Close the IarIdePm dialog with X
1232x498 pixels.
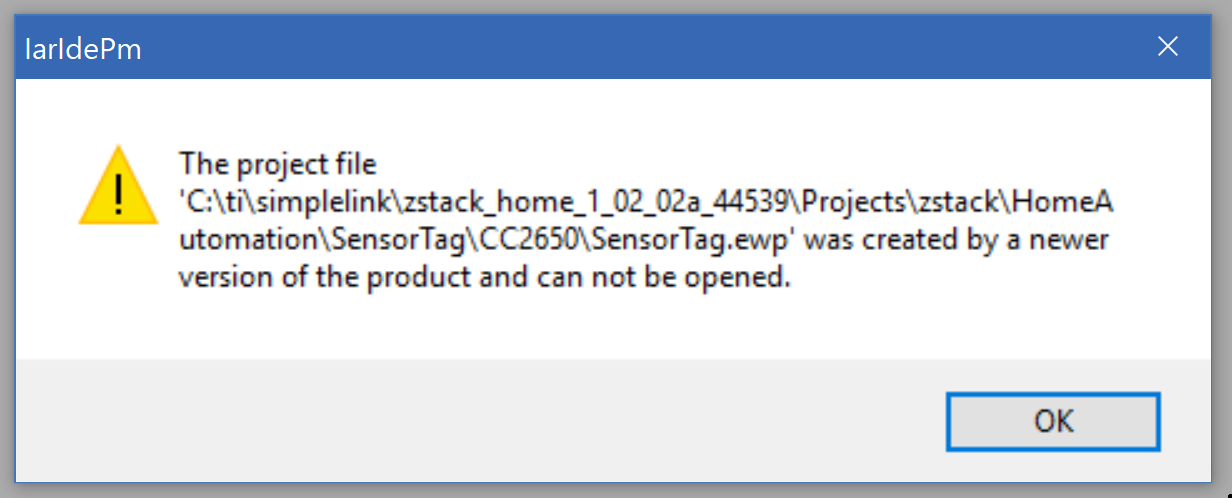[x=1167, y=46]
